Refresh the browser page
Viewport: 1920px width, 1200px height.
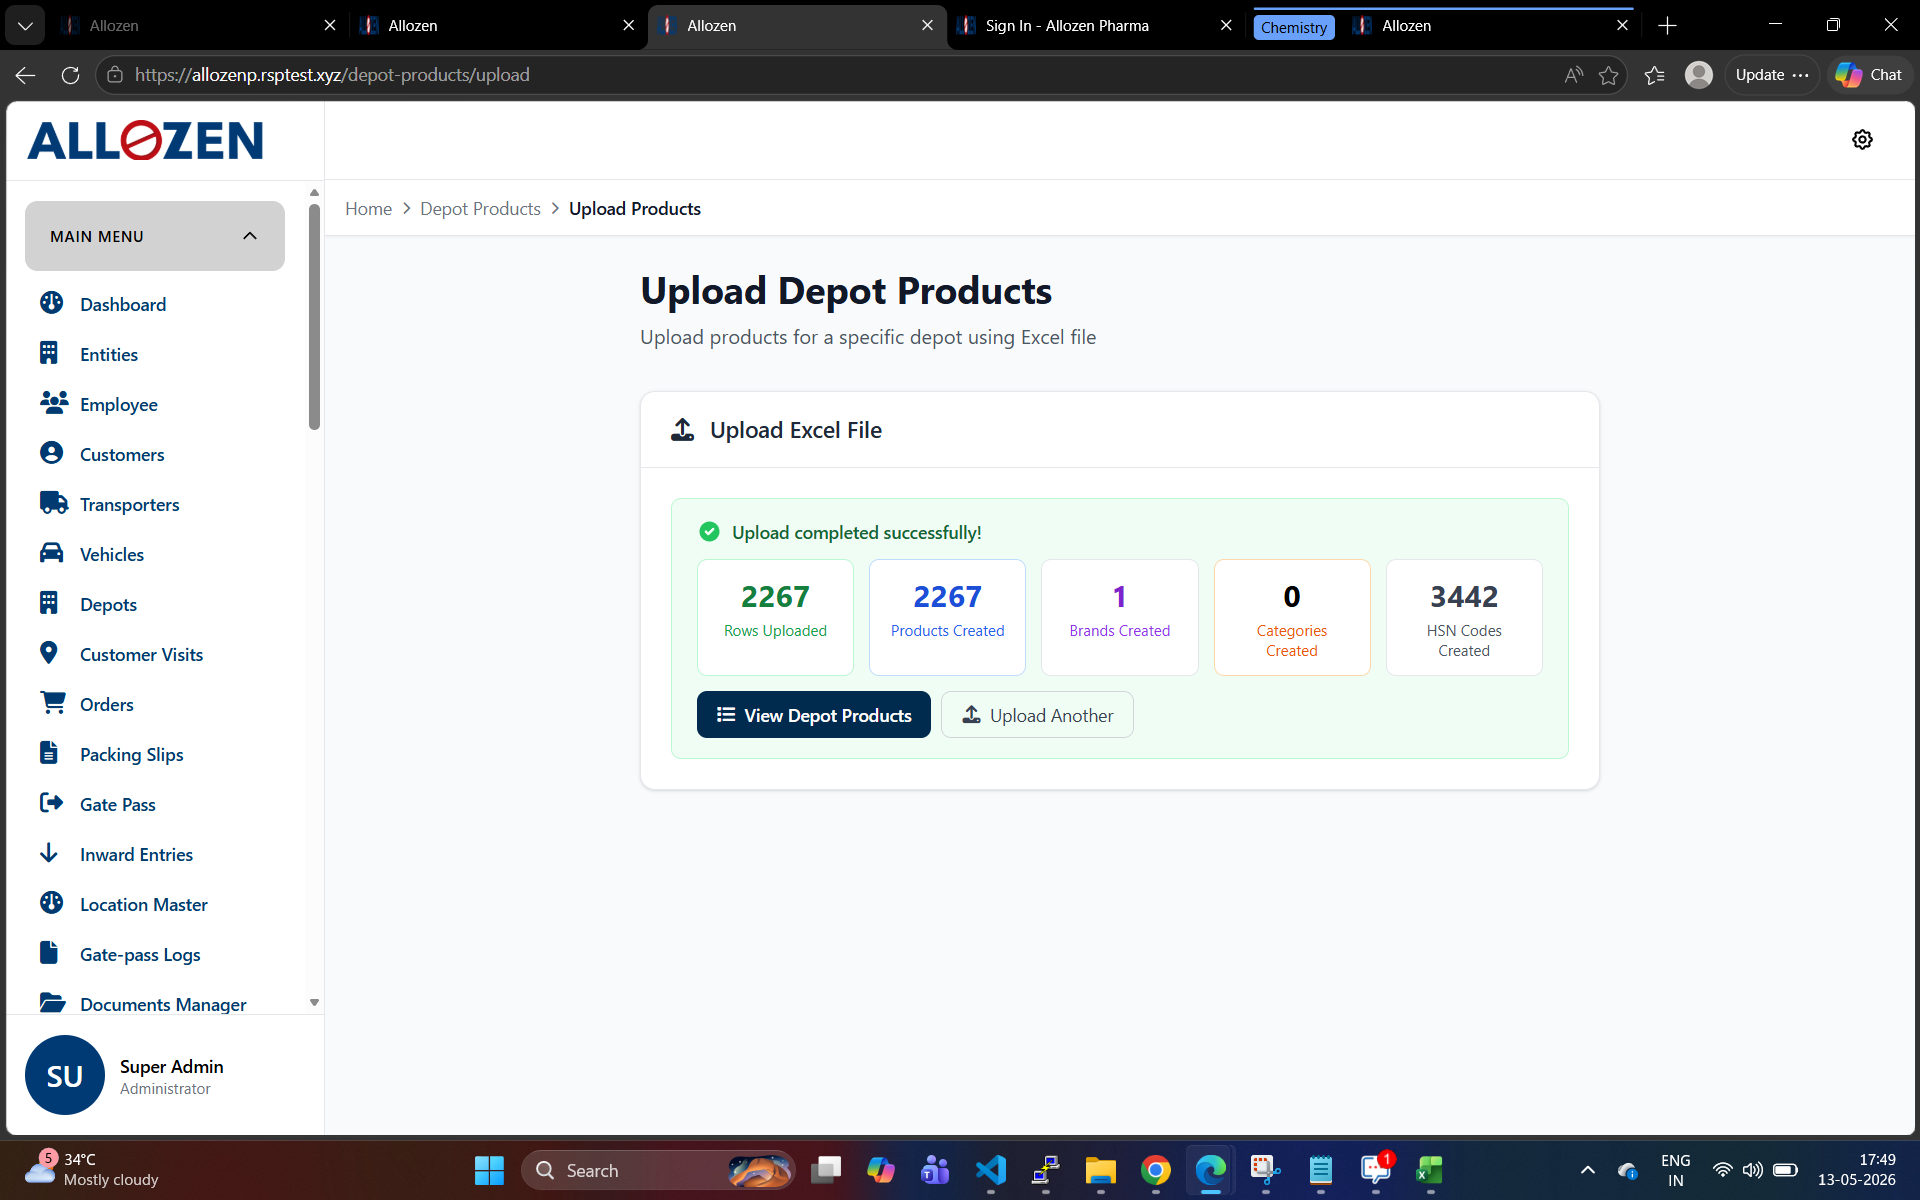70,75
